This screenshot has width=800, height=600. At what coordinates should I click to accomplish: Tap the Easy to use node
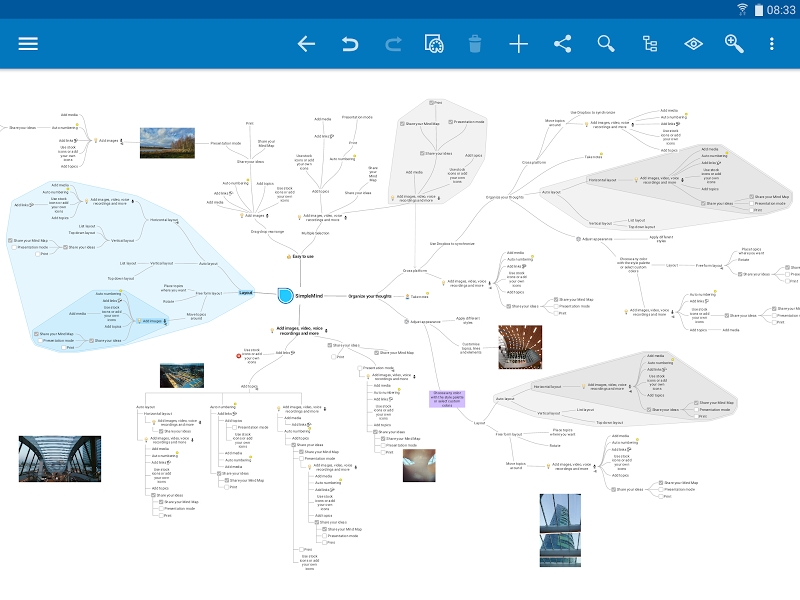tap(303, 256)
